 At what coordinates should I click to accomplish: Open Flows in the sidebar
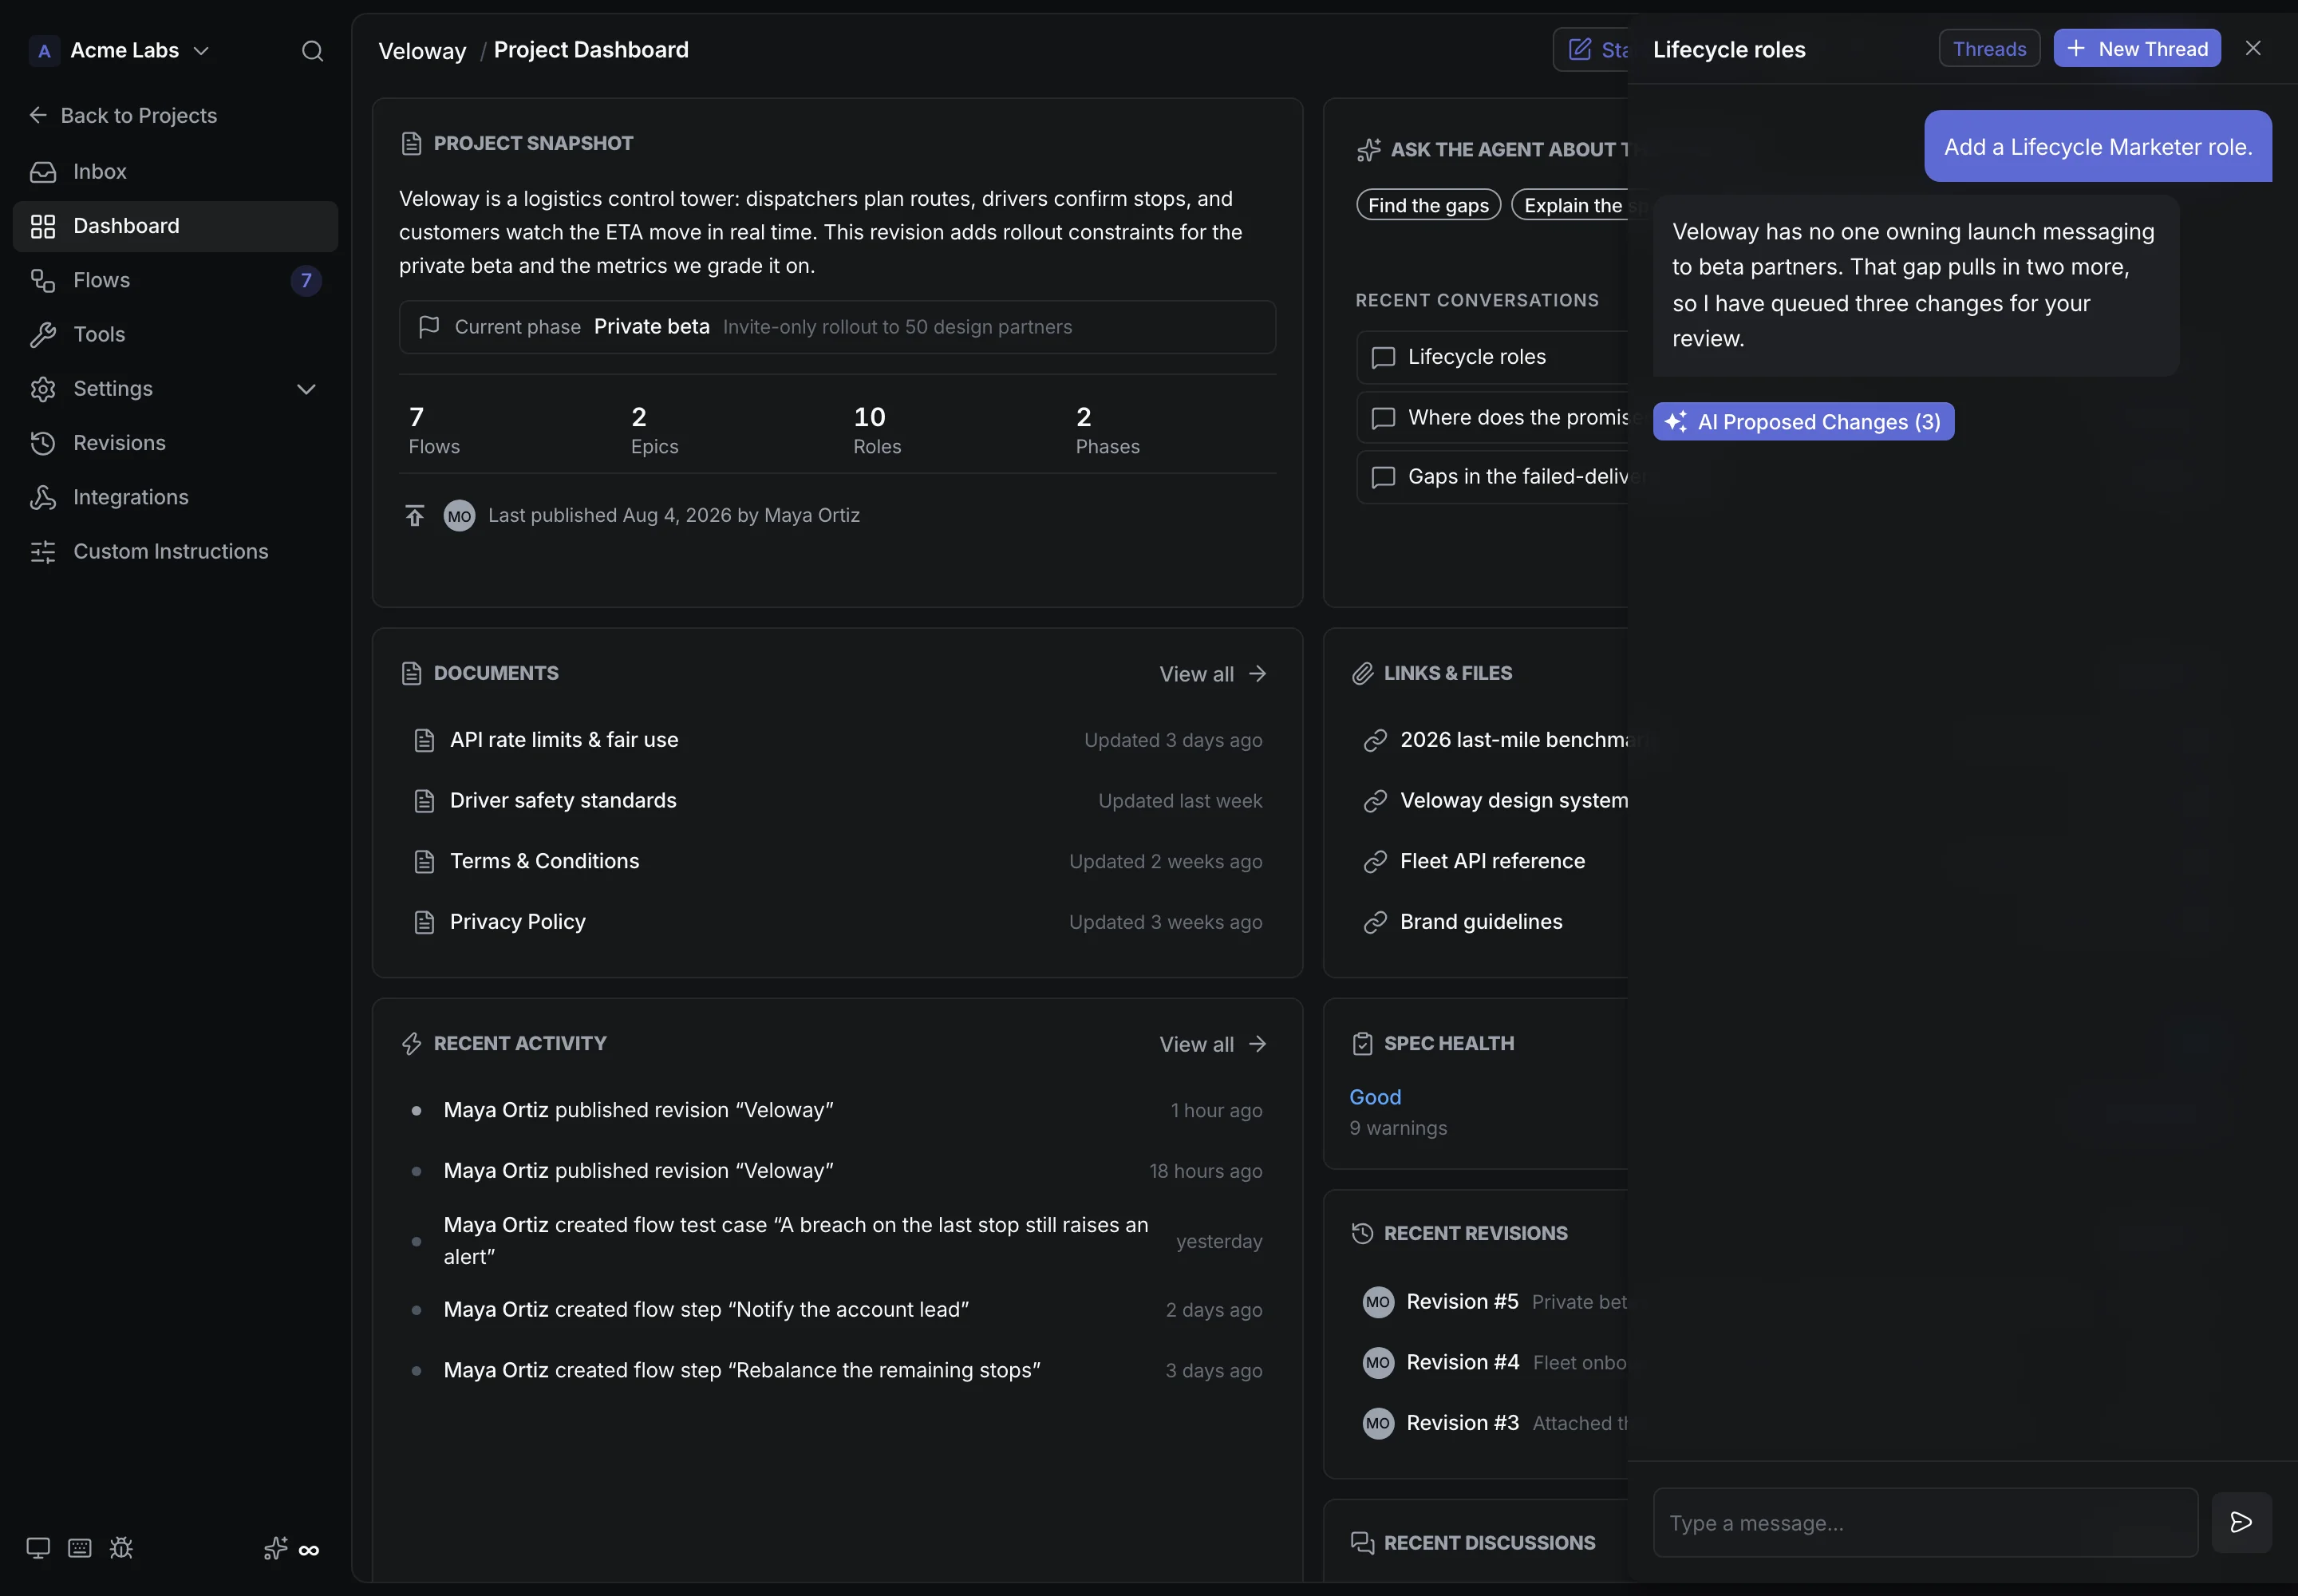pos(176,281)
